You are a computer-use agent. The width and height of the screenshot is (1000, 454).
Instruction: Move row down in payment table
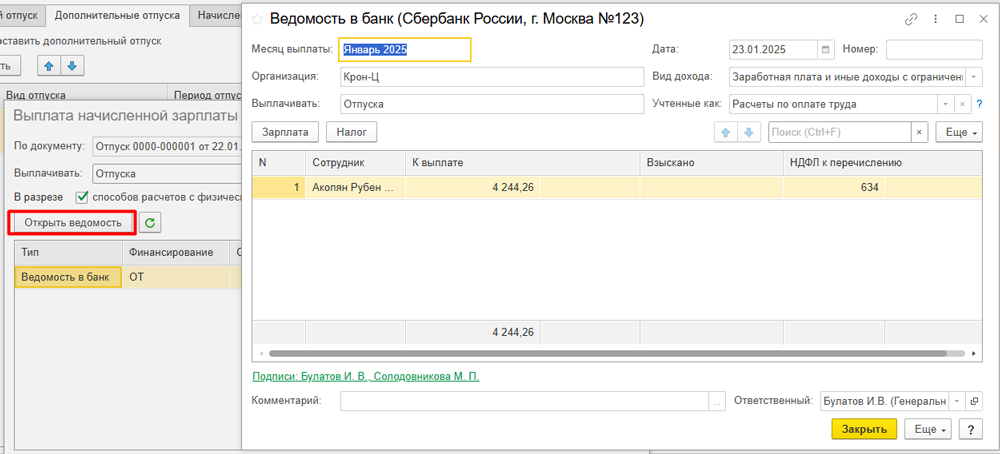(x=749, y=132)
